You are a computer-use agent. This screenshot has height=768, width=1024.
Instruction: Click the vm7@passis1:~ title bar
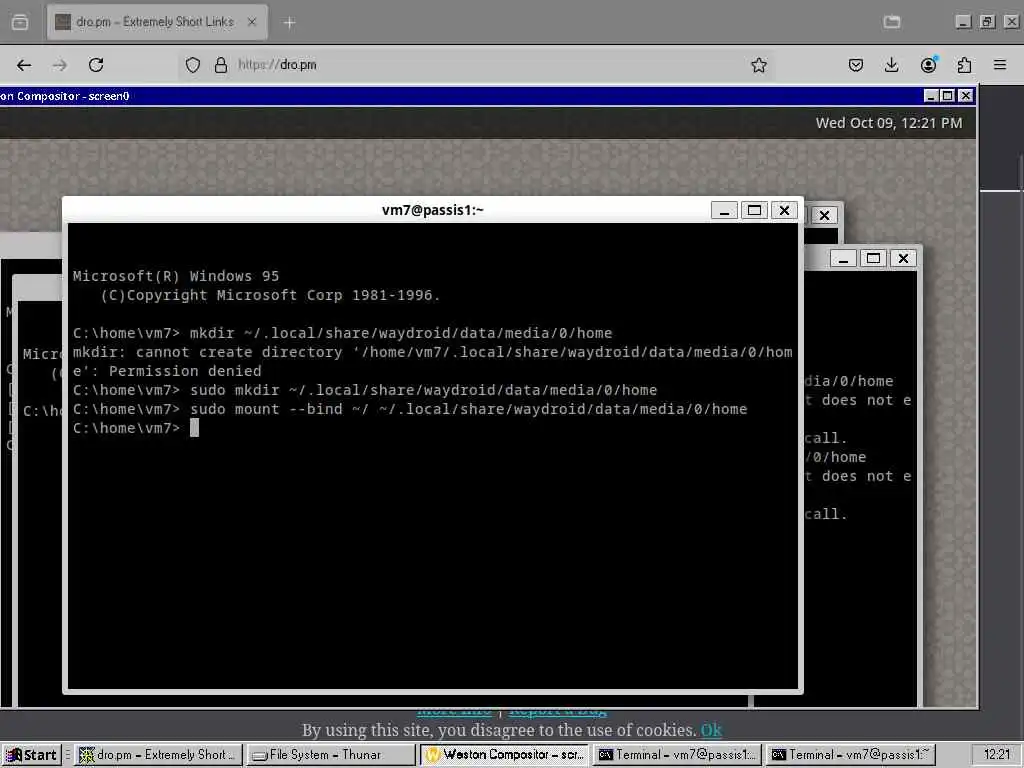(x=432, y=210)
